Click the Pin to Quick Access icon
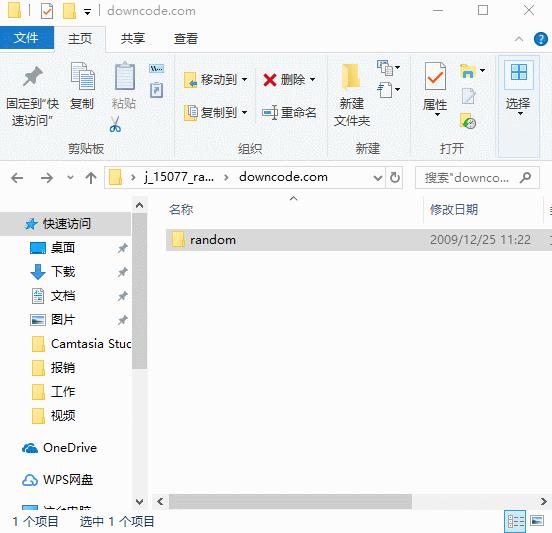 (33, 76)
